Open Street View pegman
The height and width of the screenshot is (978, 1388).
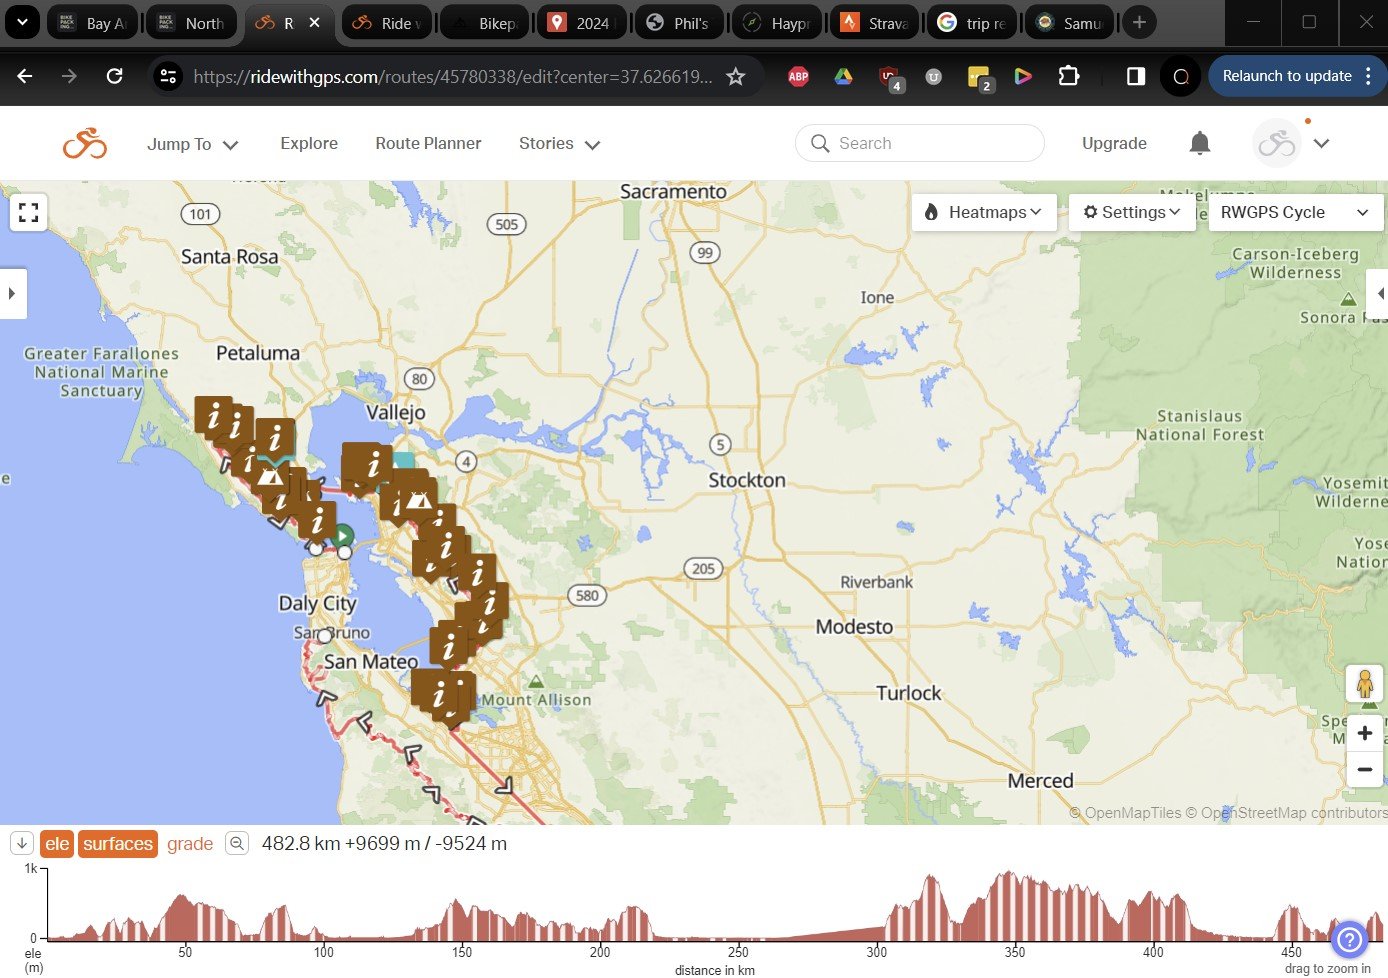(x=1365, y=683)
